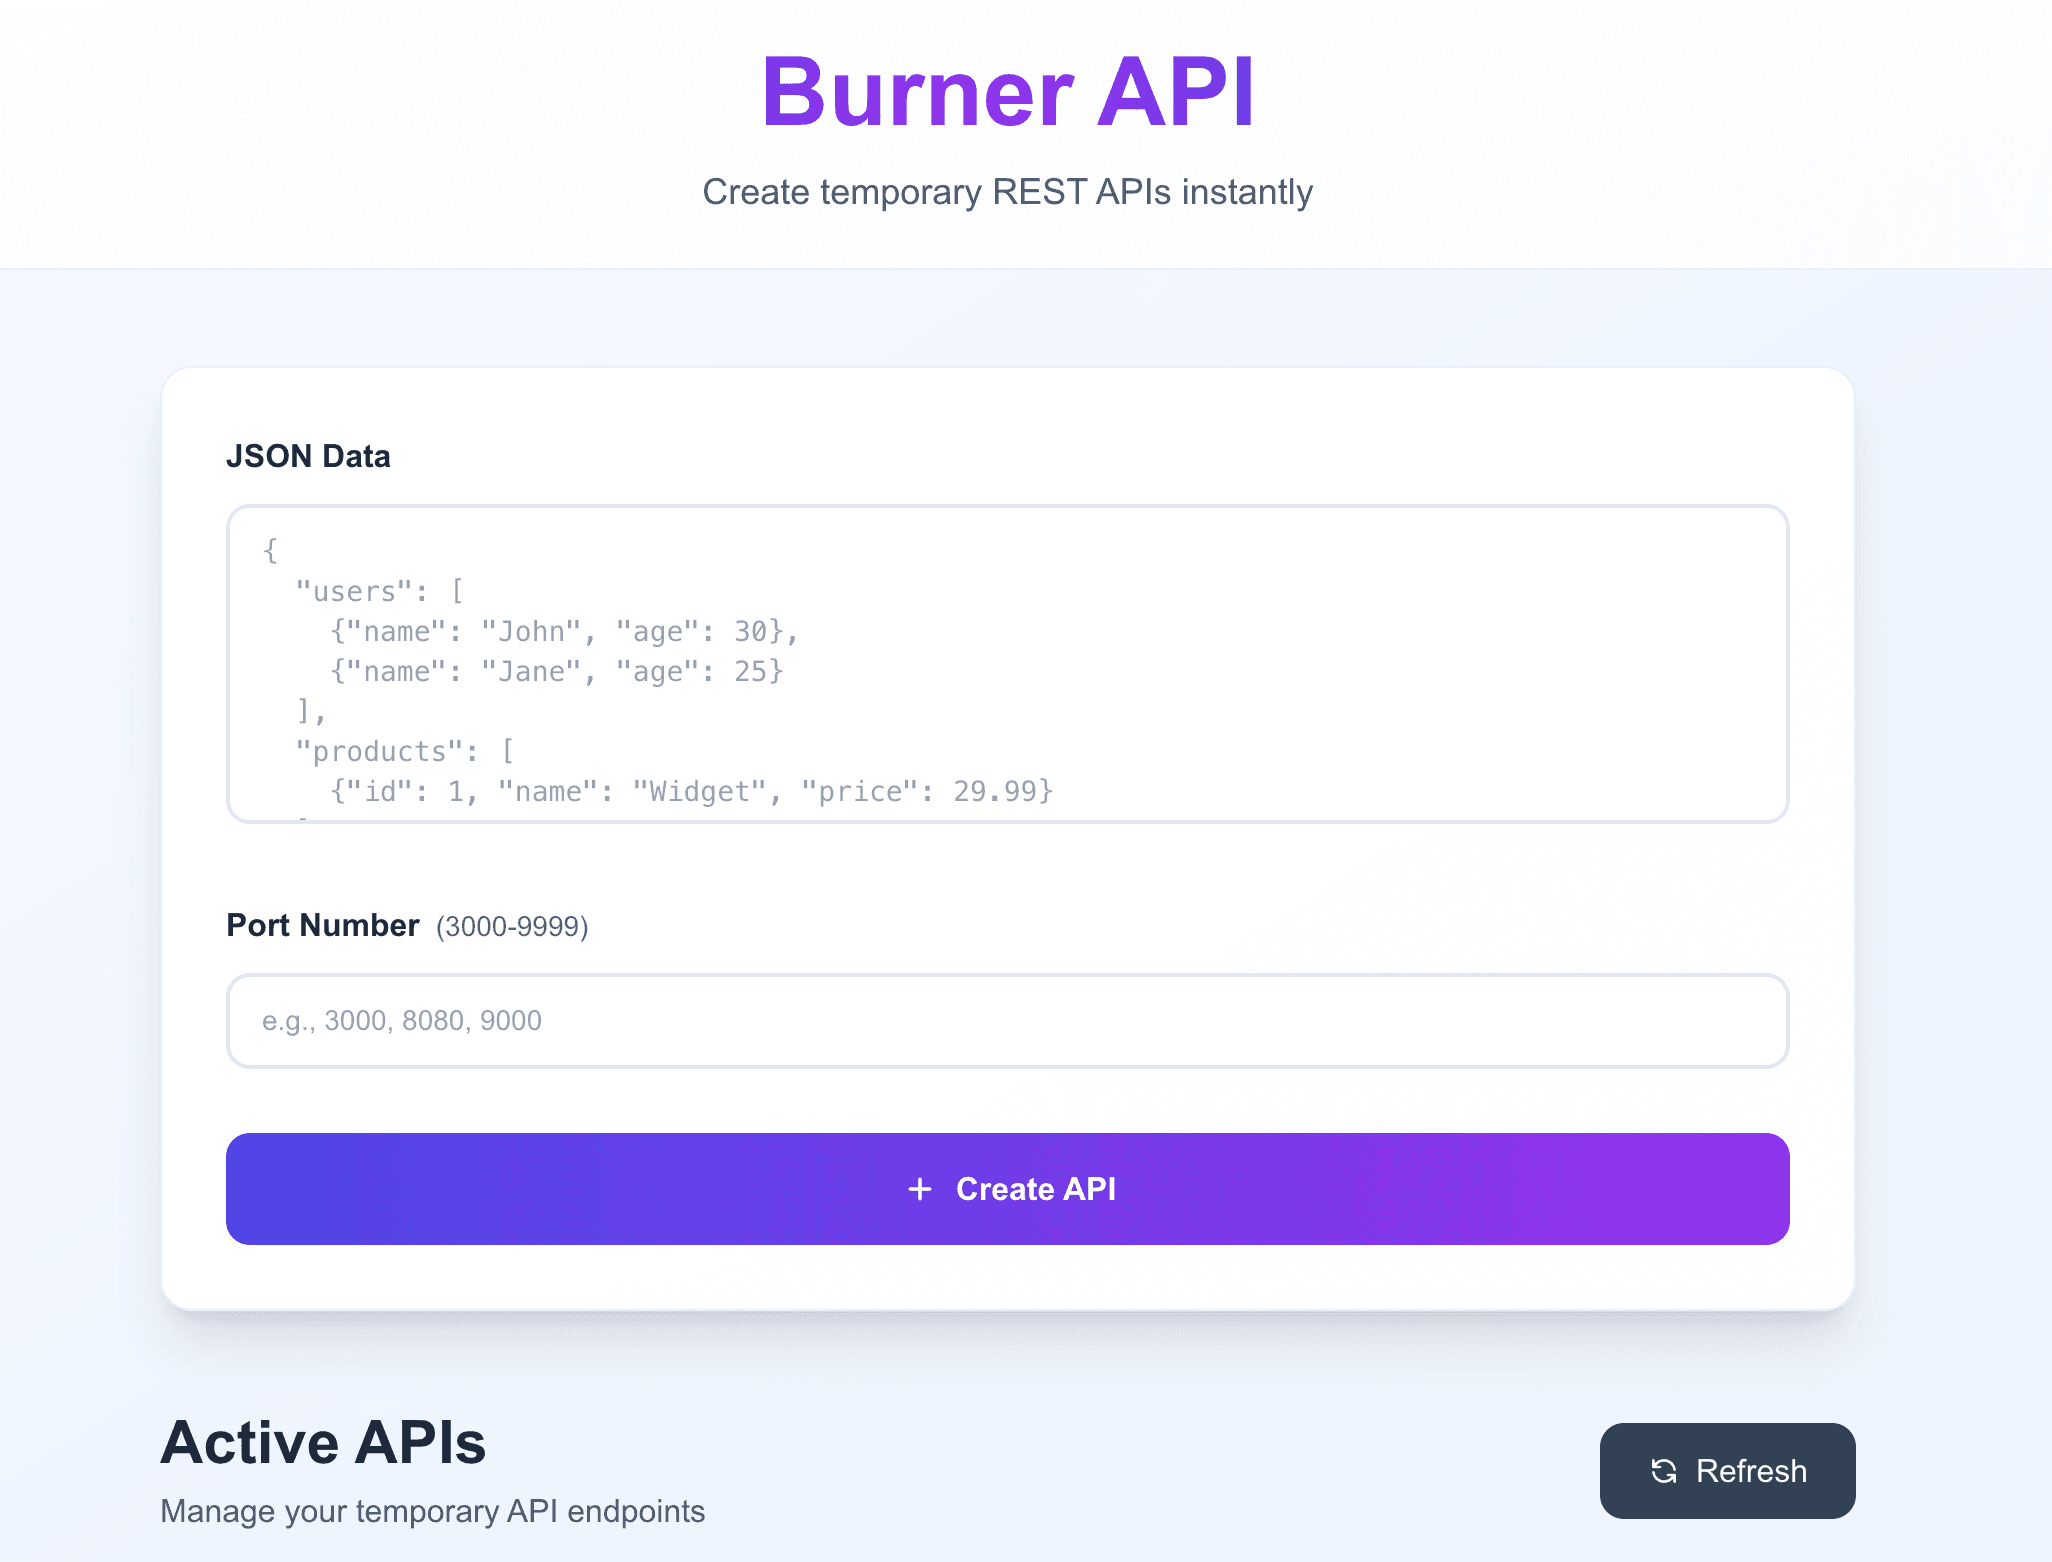Screen dimensions: 2052x1562
Task: Click the circular arrows icon in Refresh
Action: (1664, 1471)
